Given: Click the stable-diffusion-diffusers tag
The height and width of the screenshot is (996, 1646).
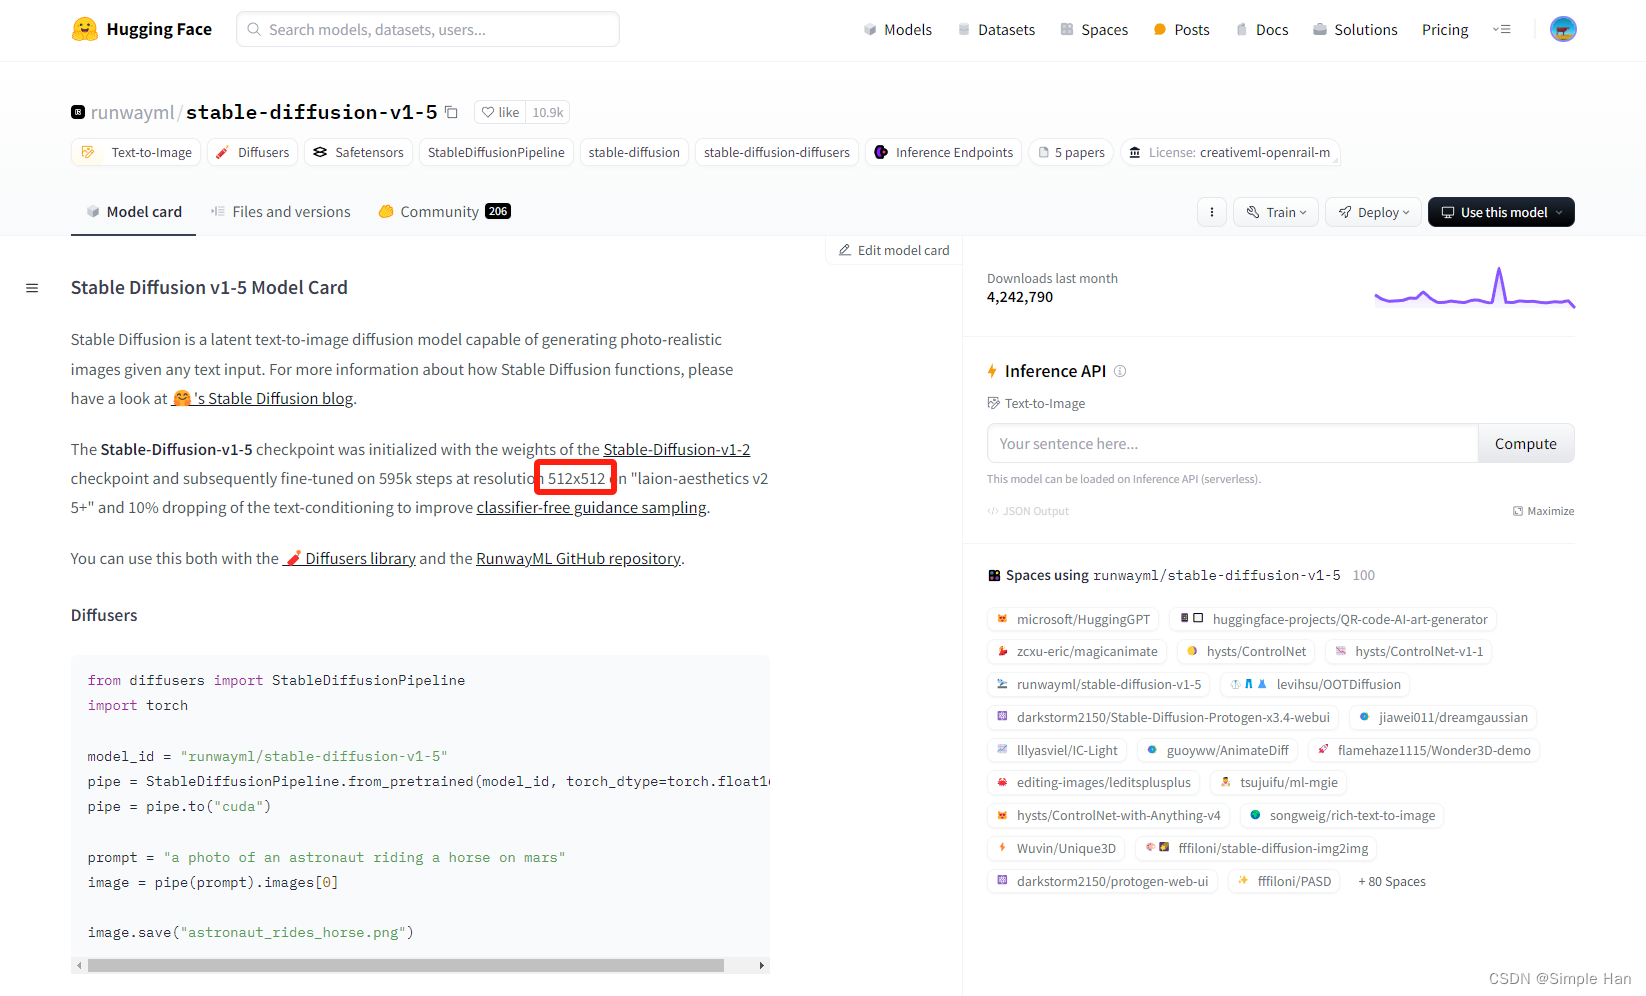Looking at the screenshot, I should point(777,152).
